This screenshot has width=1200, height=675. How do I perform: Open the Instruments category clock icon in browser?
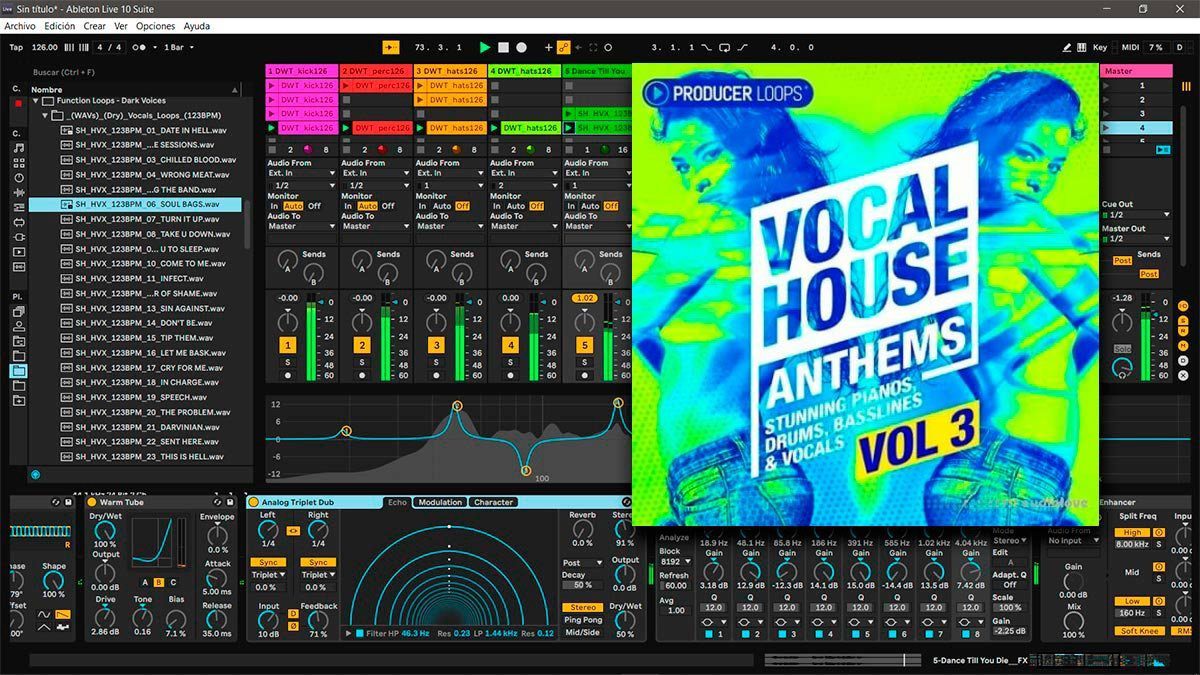18,177
